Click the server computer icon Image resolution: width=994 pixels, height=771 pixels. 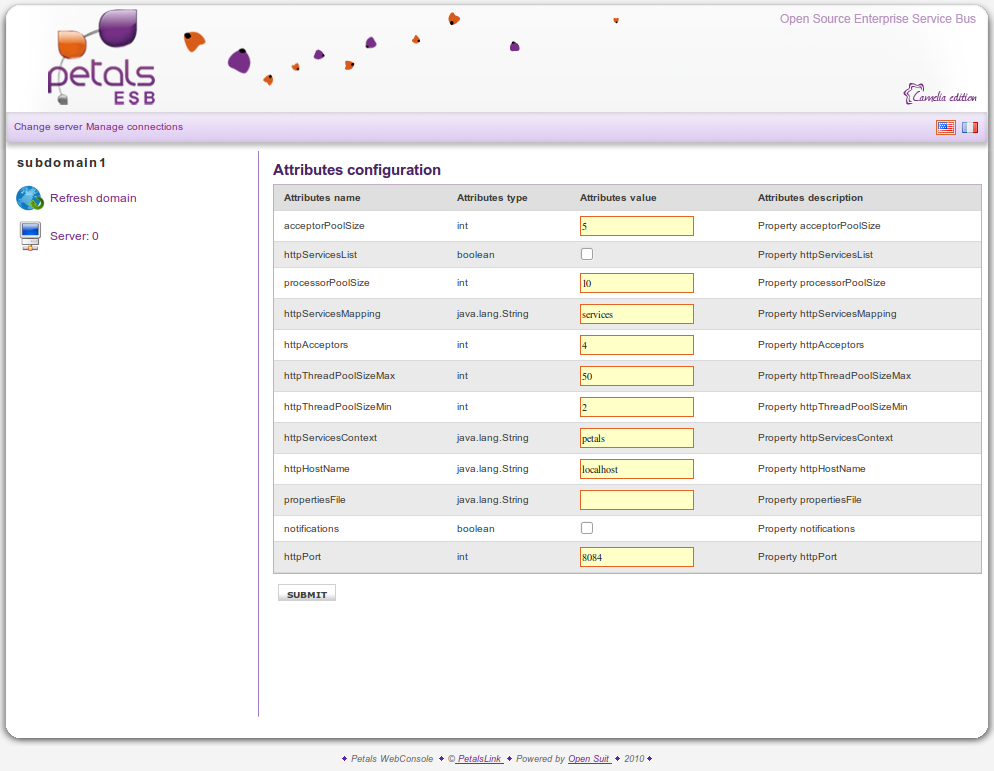(30, 237)
